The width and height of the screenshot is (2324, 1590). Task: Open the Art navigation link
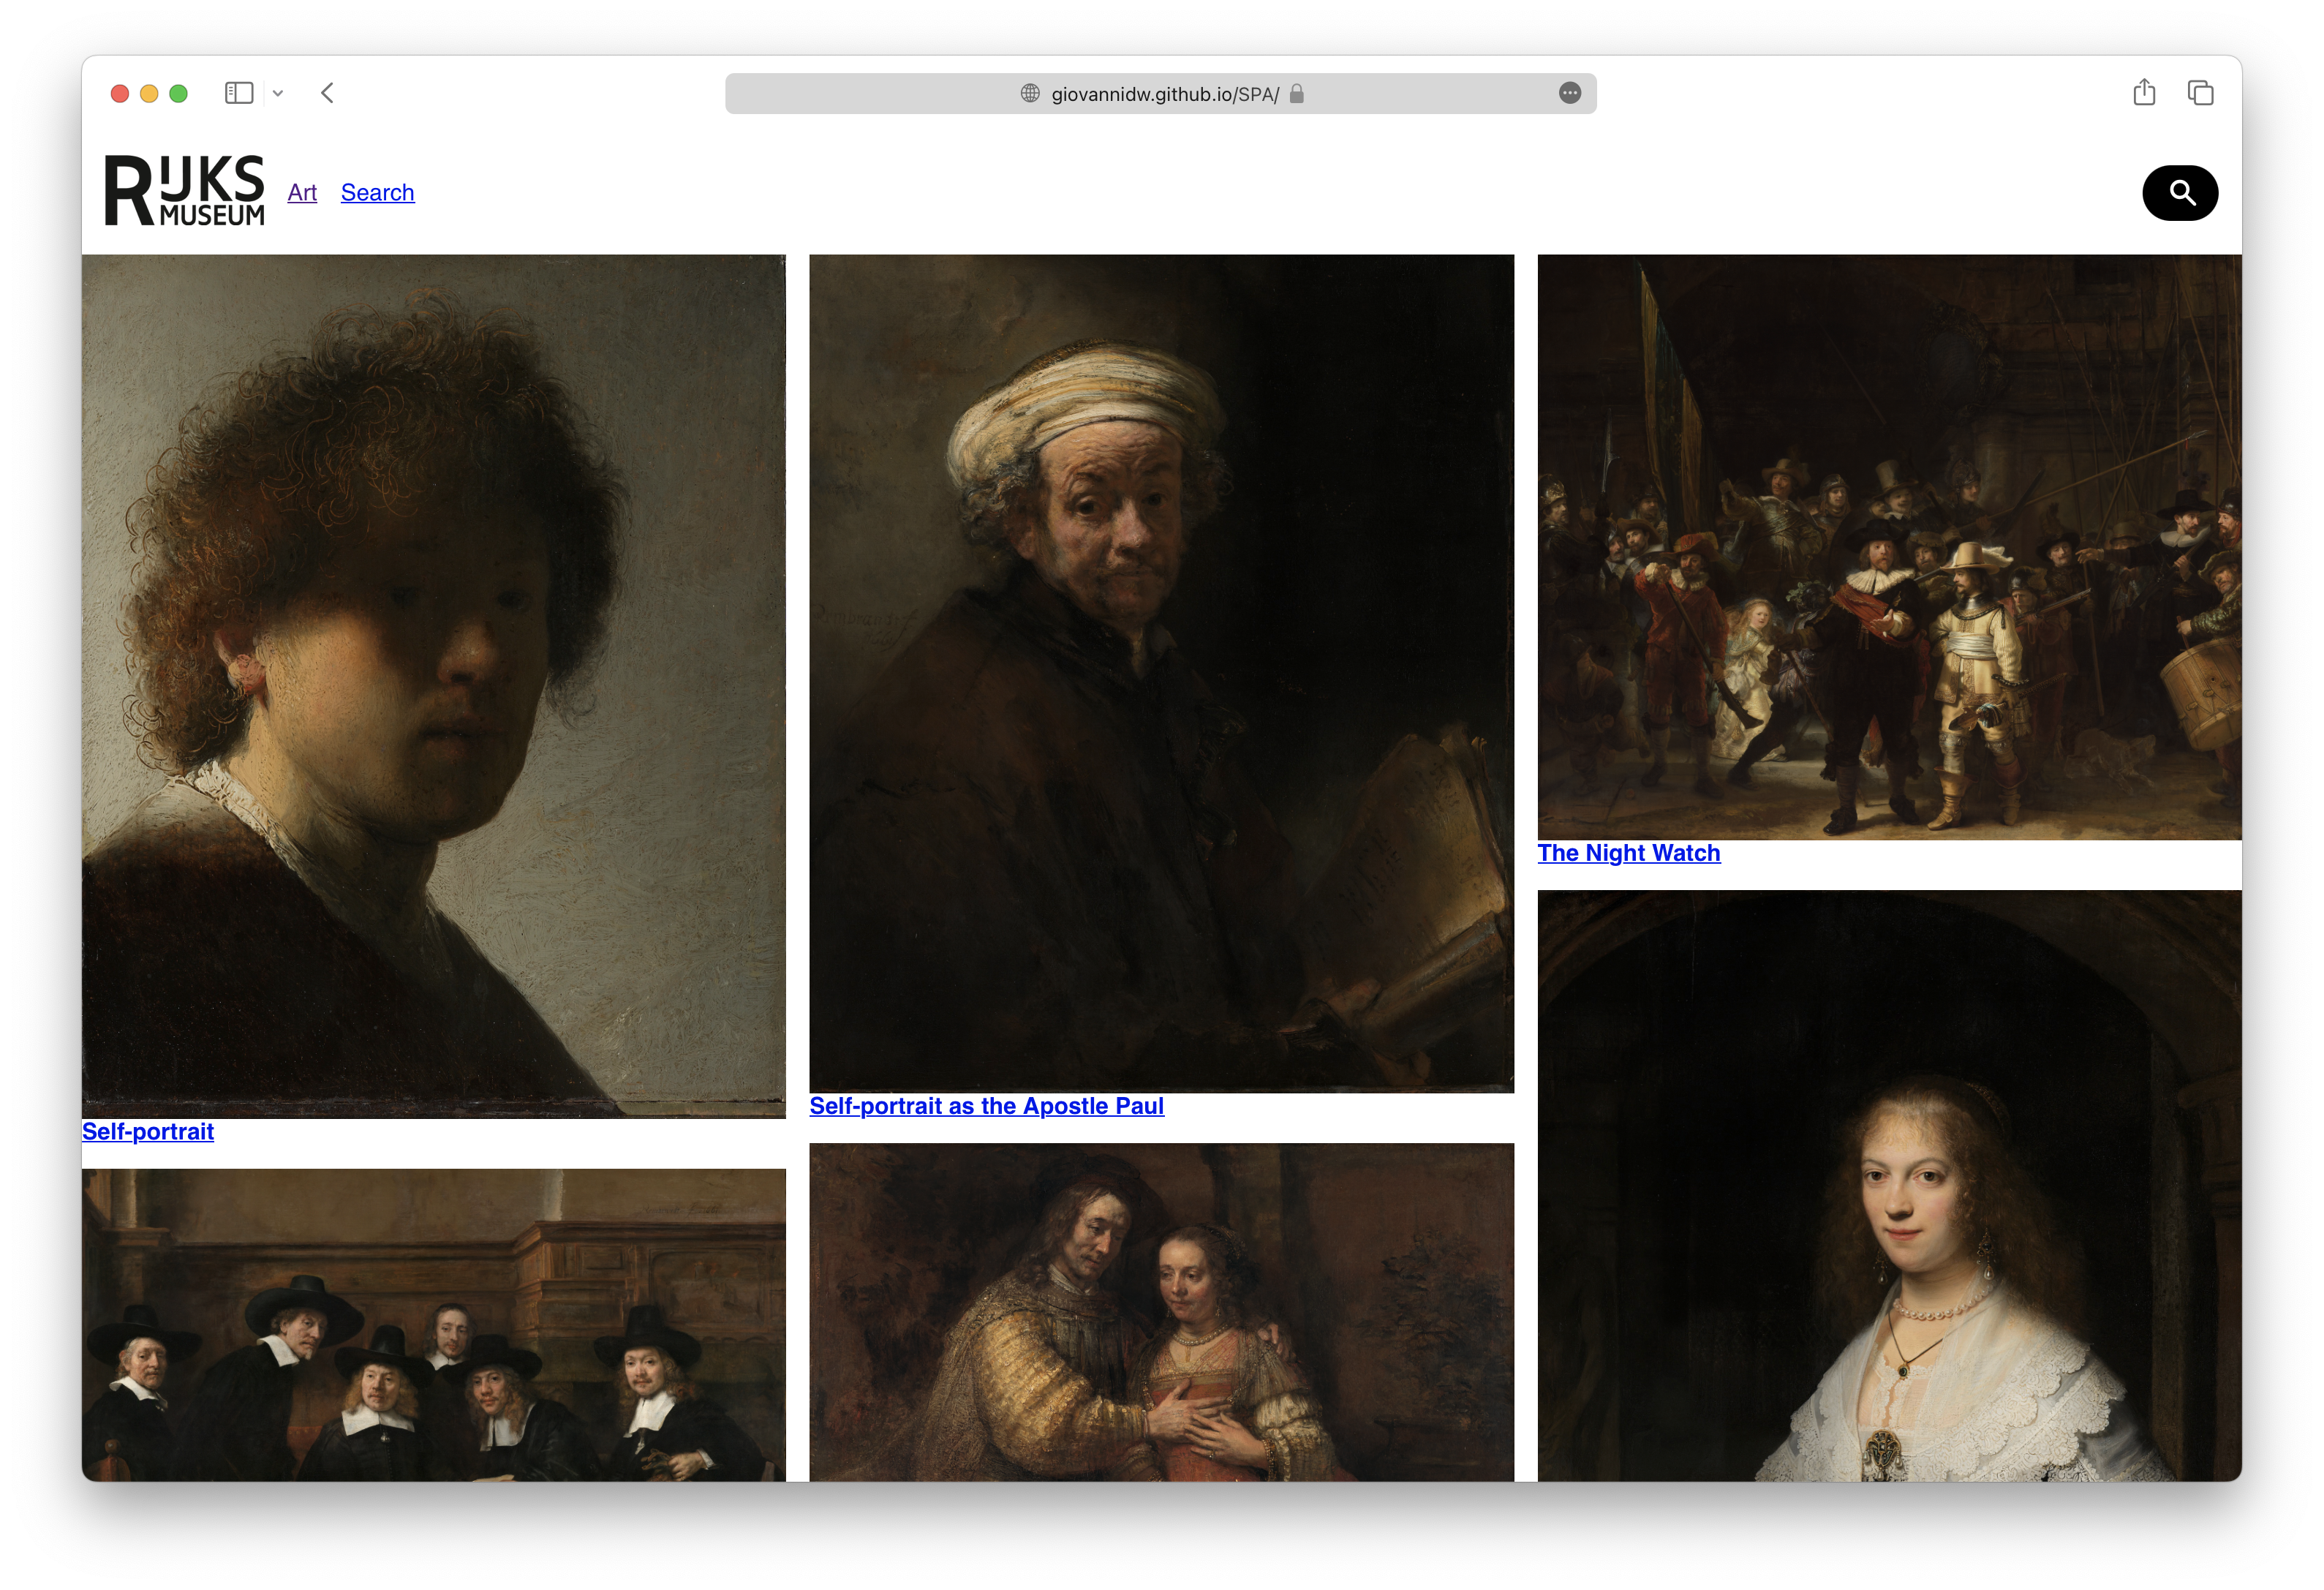302,192
